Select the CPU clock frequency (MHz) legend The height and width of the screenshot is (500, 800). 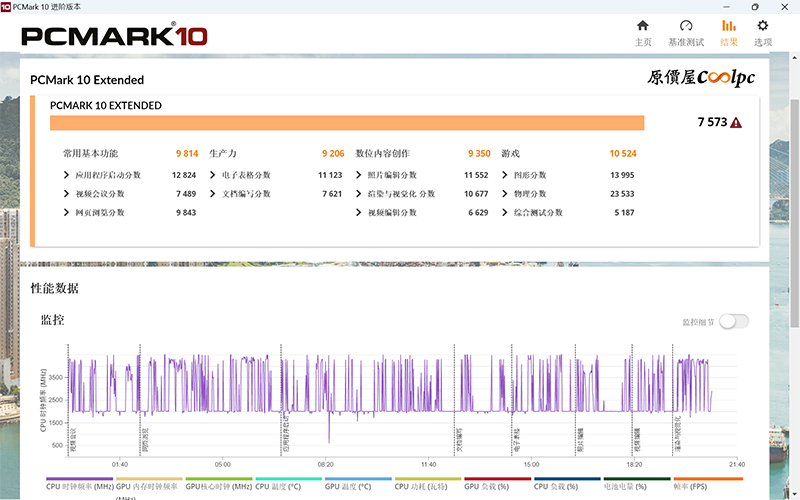80,484
